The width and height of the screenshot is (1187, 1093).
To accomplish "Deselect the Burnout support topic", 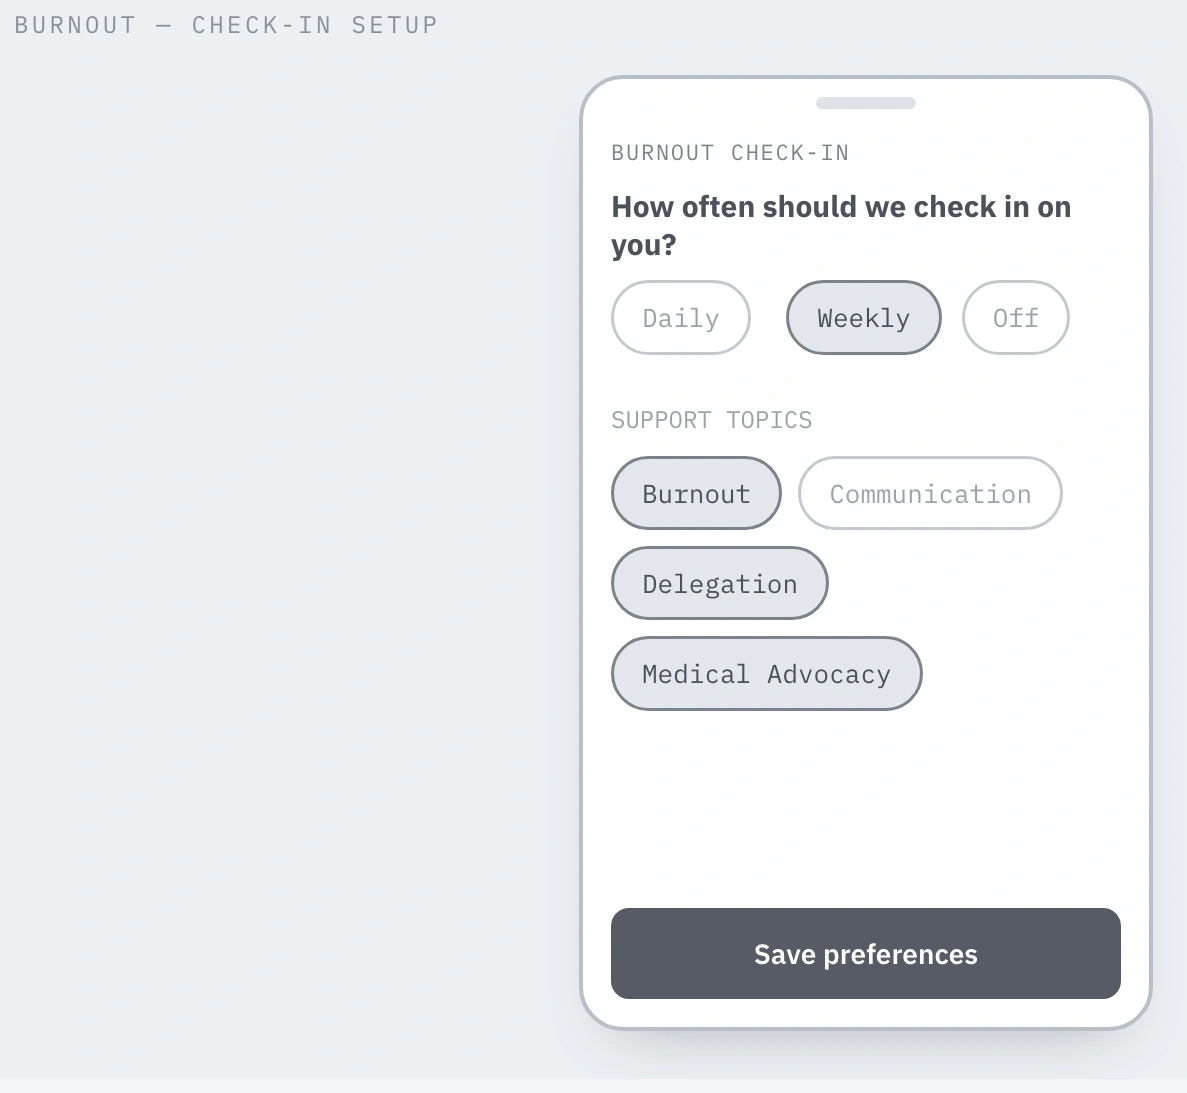I will (696, 494).
